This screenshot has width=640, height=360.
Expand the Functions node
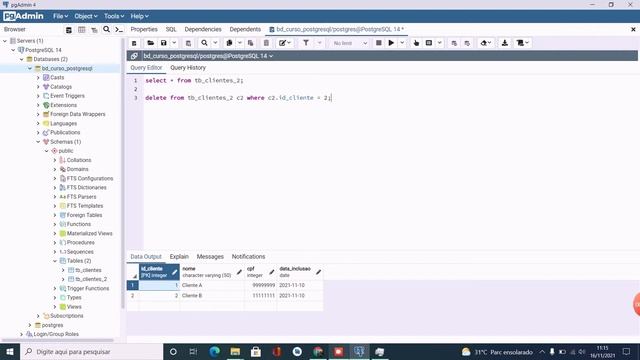55,224
